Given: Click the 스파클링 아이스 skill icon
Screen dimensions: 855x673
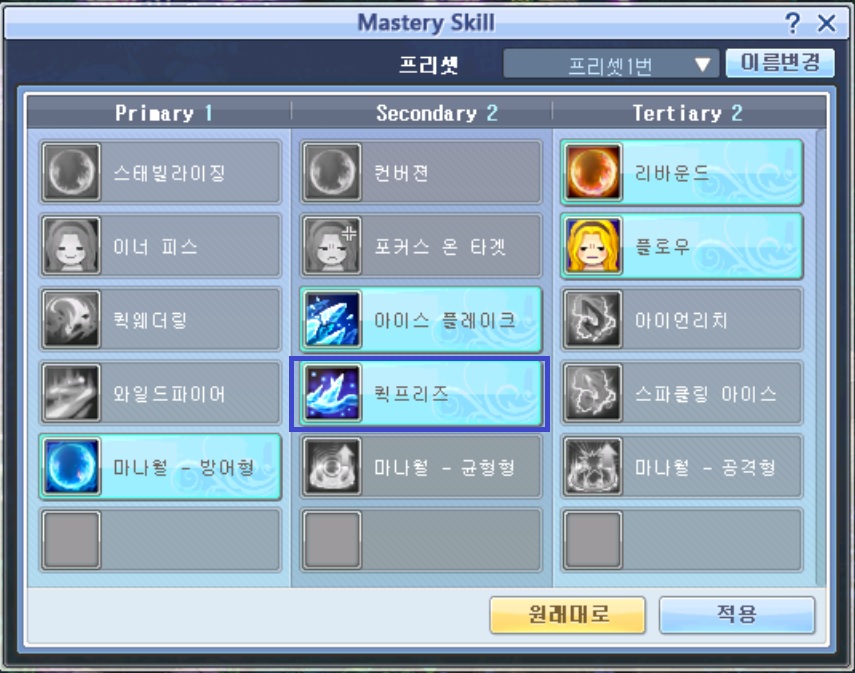Looking at the screenshot, I should pos(593,393).
